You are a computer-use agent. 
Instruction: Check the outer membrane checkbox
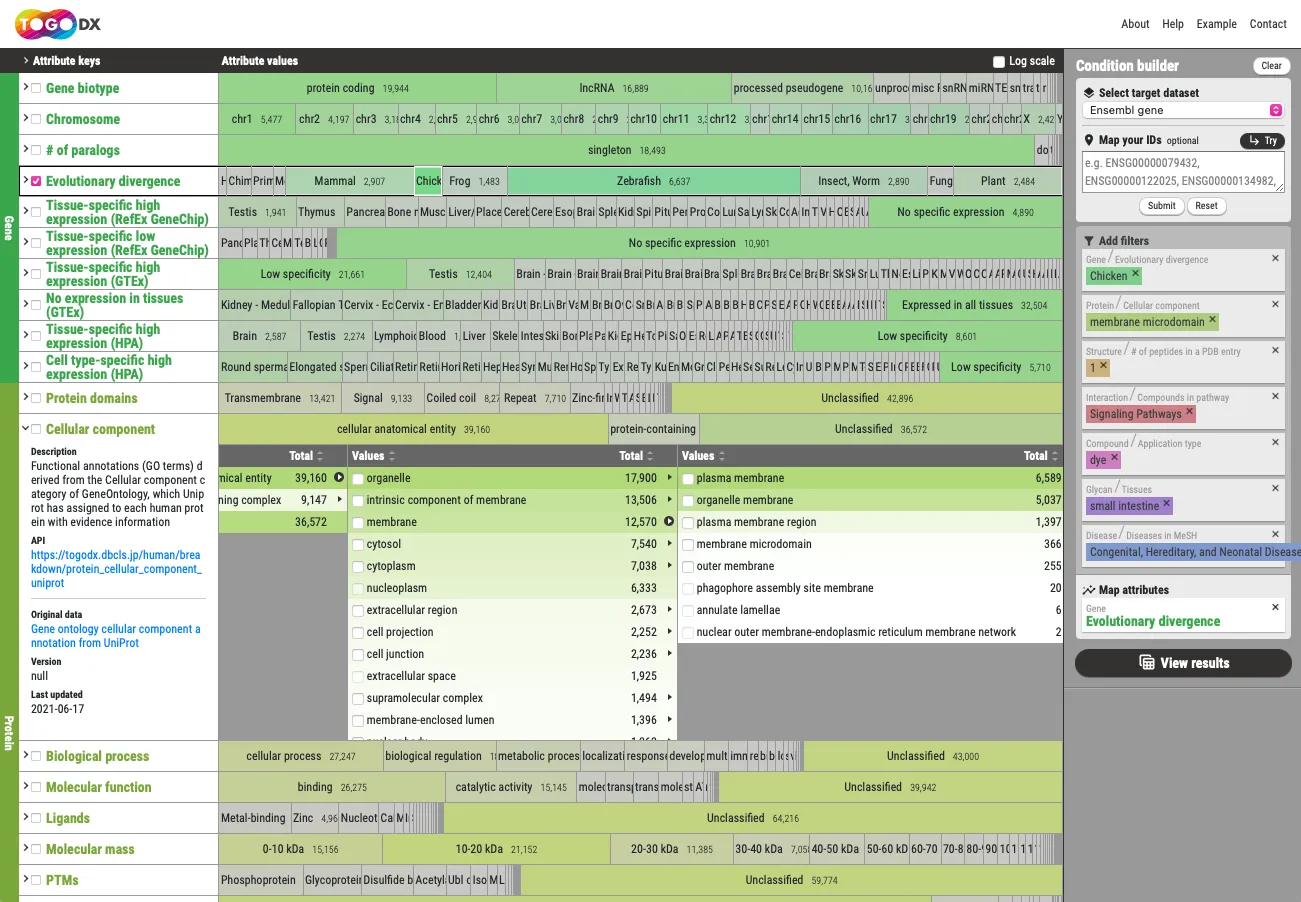[688, 567]
